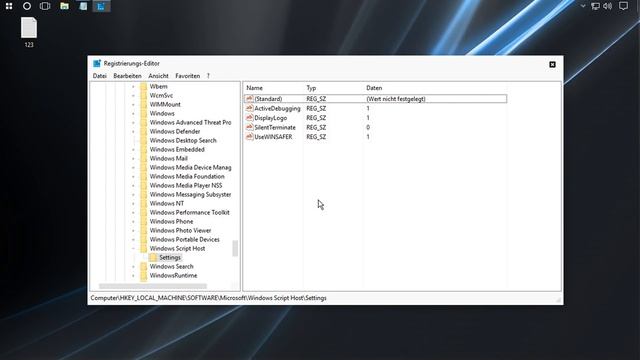The height and width of the screenshot is (360, 640).
Task: Click SilentTerminate data value 0
Action: click(368, 127)
